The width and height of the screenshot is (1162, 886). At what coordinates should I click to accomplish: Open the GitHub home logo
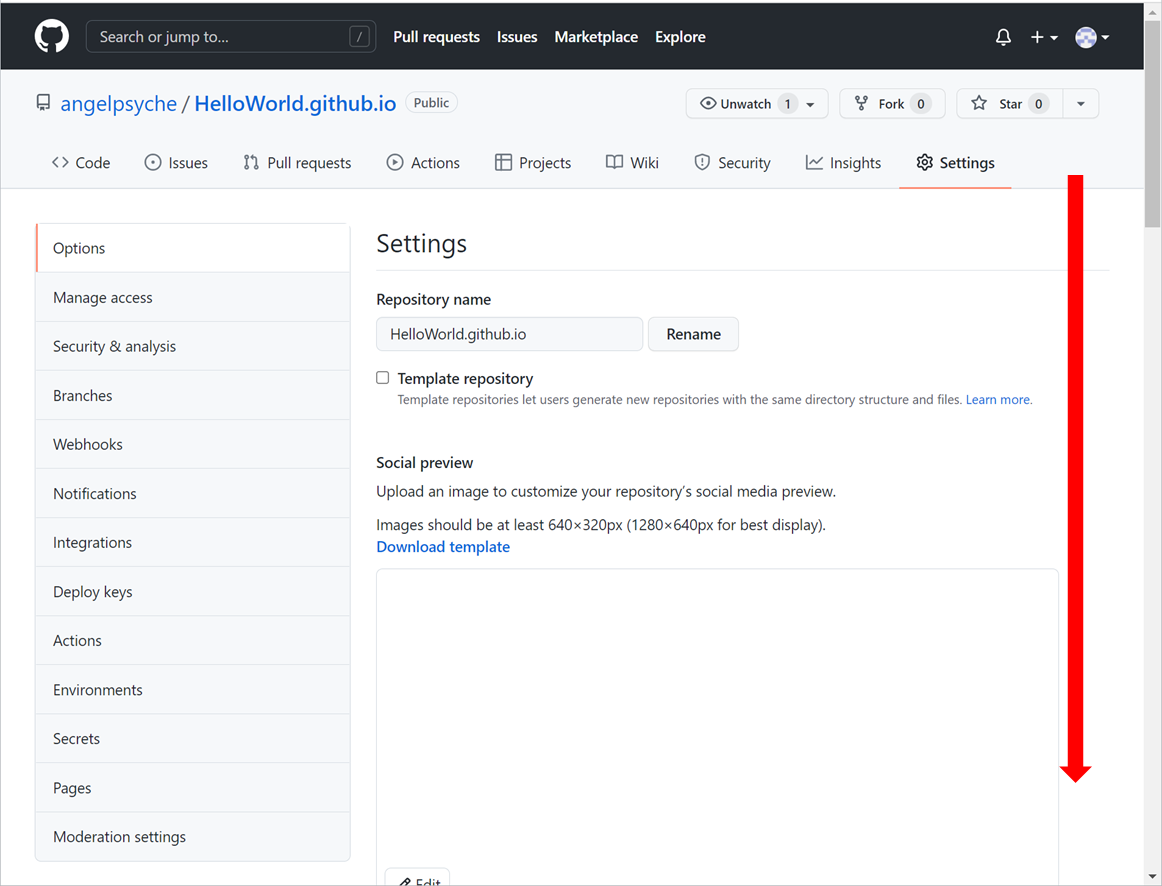coord(52,36)
